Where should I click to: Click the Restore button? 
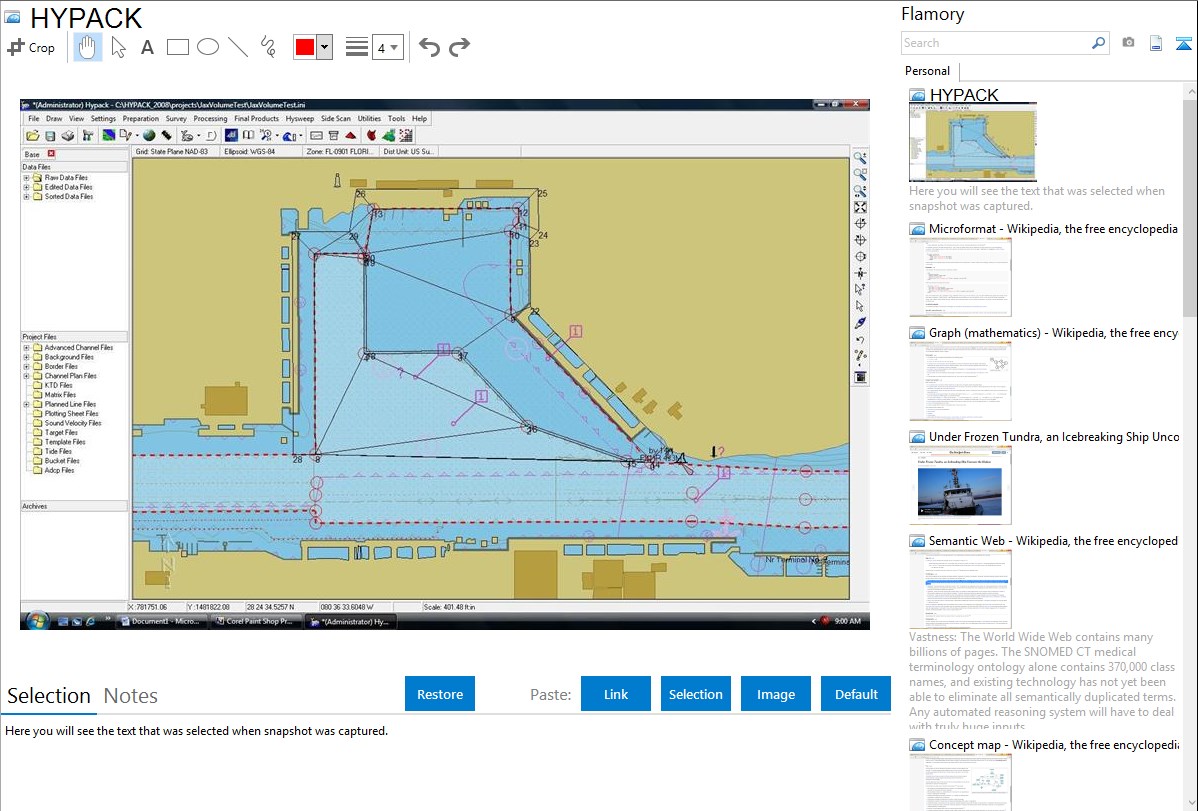[440, 694]
